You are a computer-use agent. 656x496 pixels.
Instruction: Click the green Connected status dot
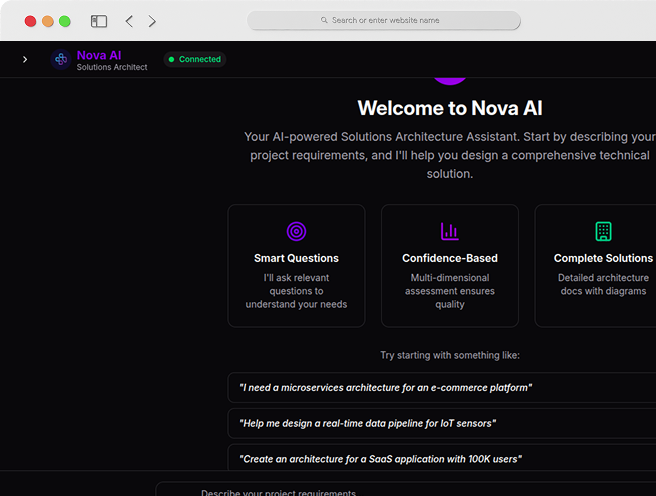click(x=171, y=59)
